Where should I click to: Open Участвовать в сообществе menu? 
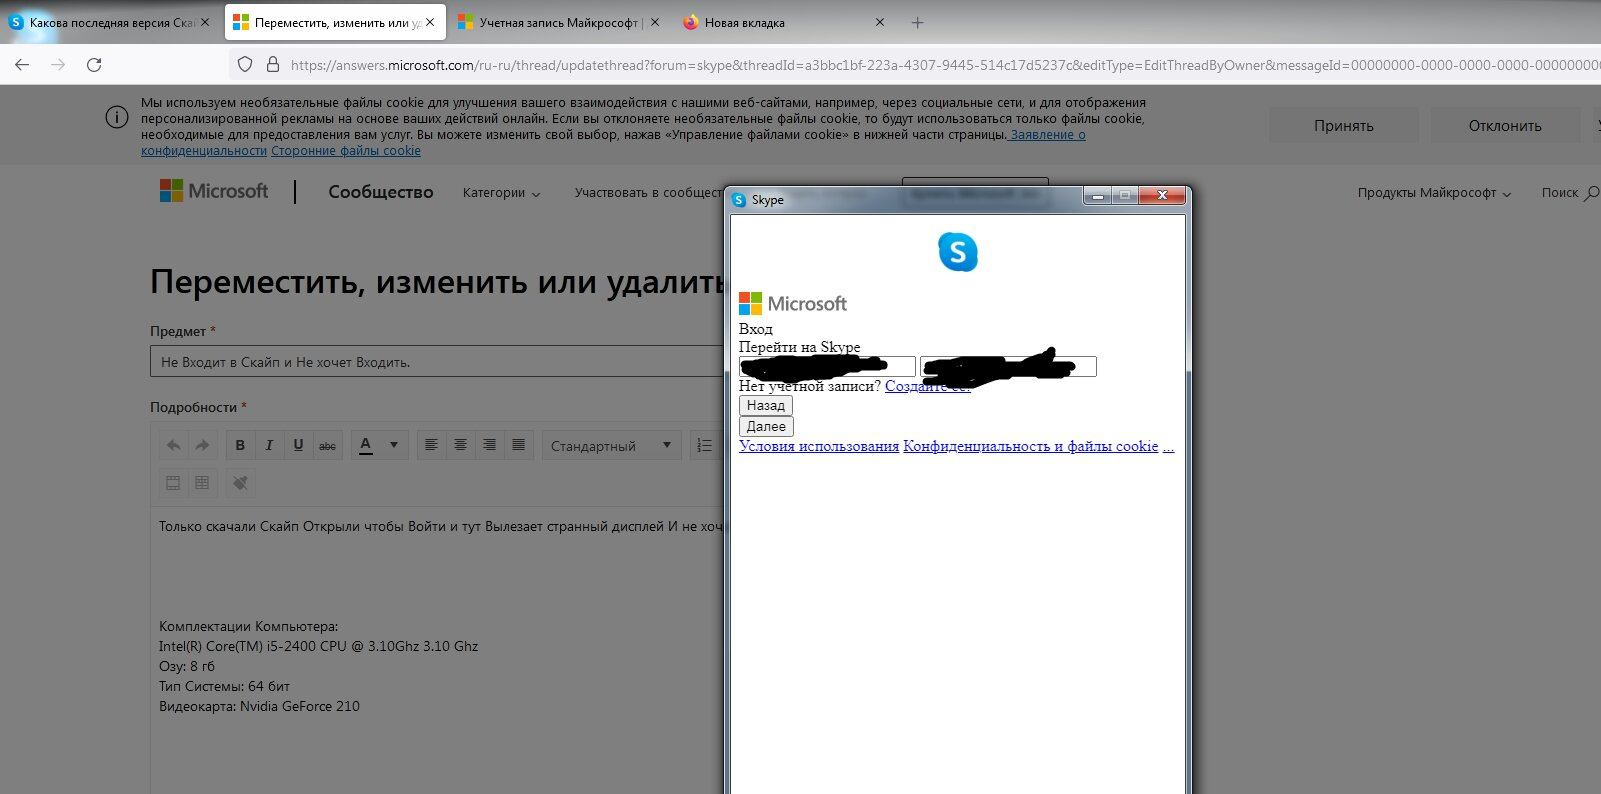pos(648,193)
